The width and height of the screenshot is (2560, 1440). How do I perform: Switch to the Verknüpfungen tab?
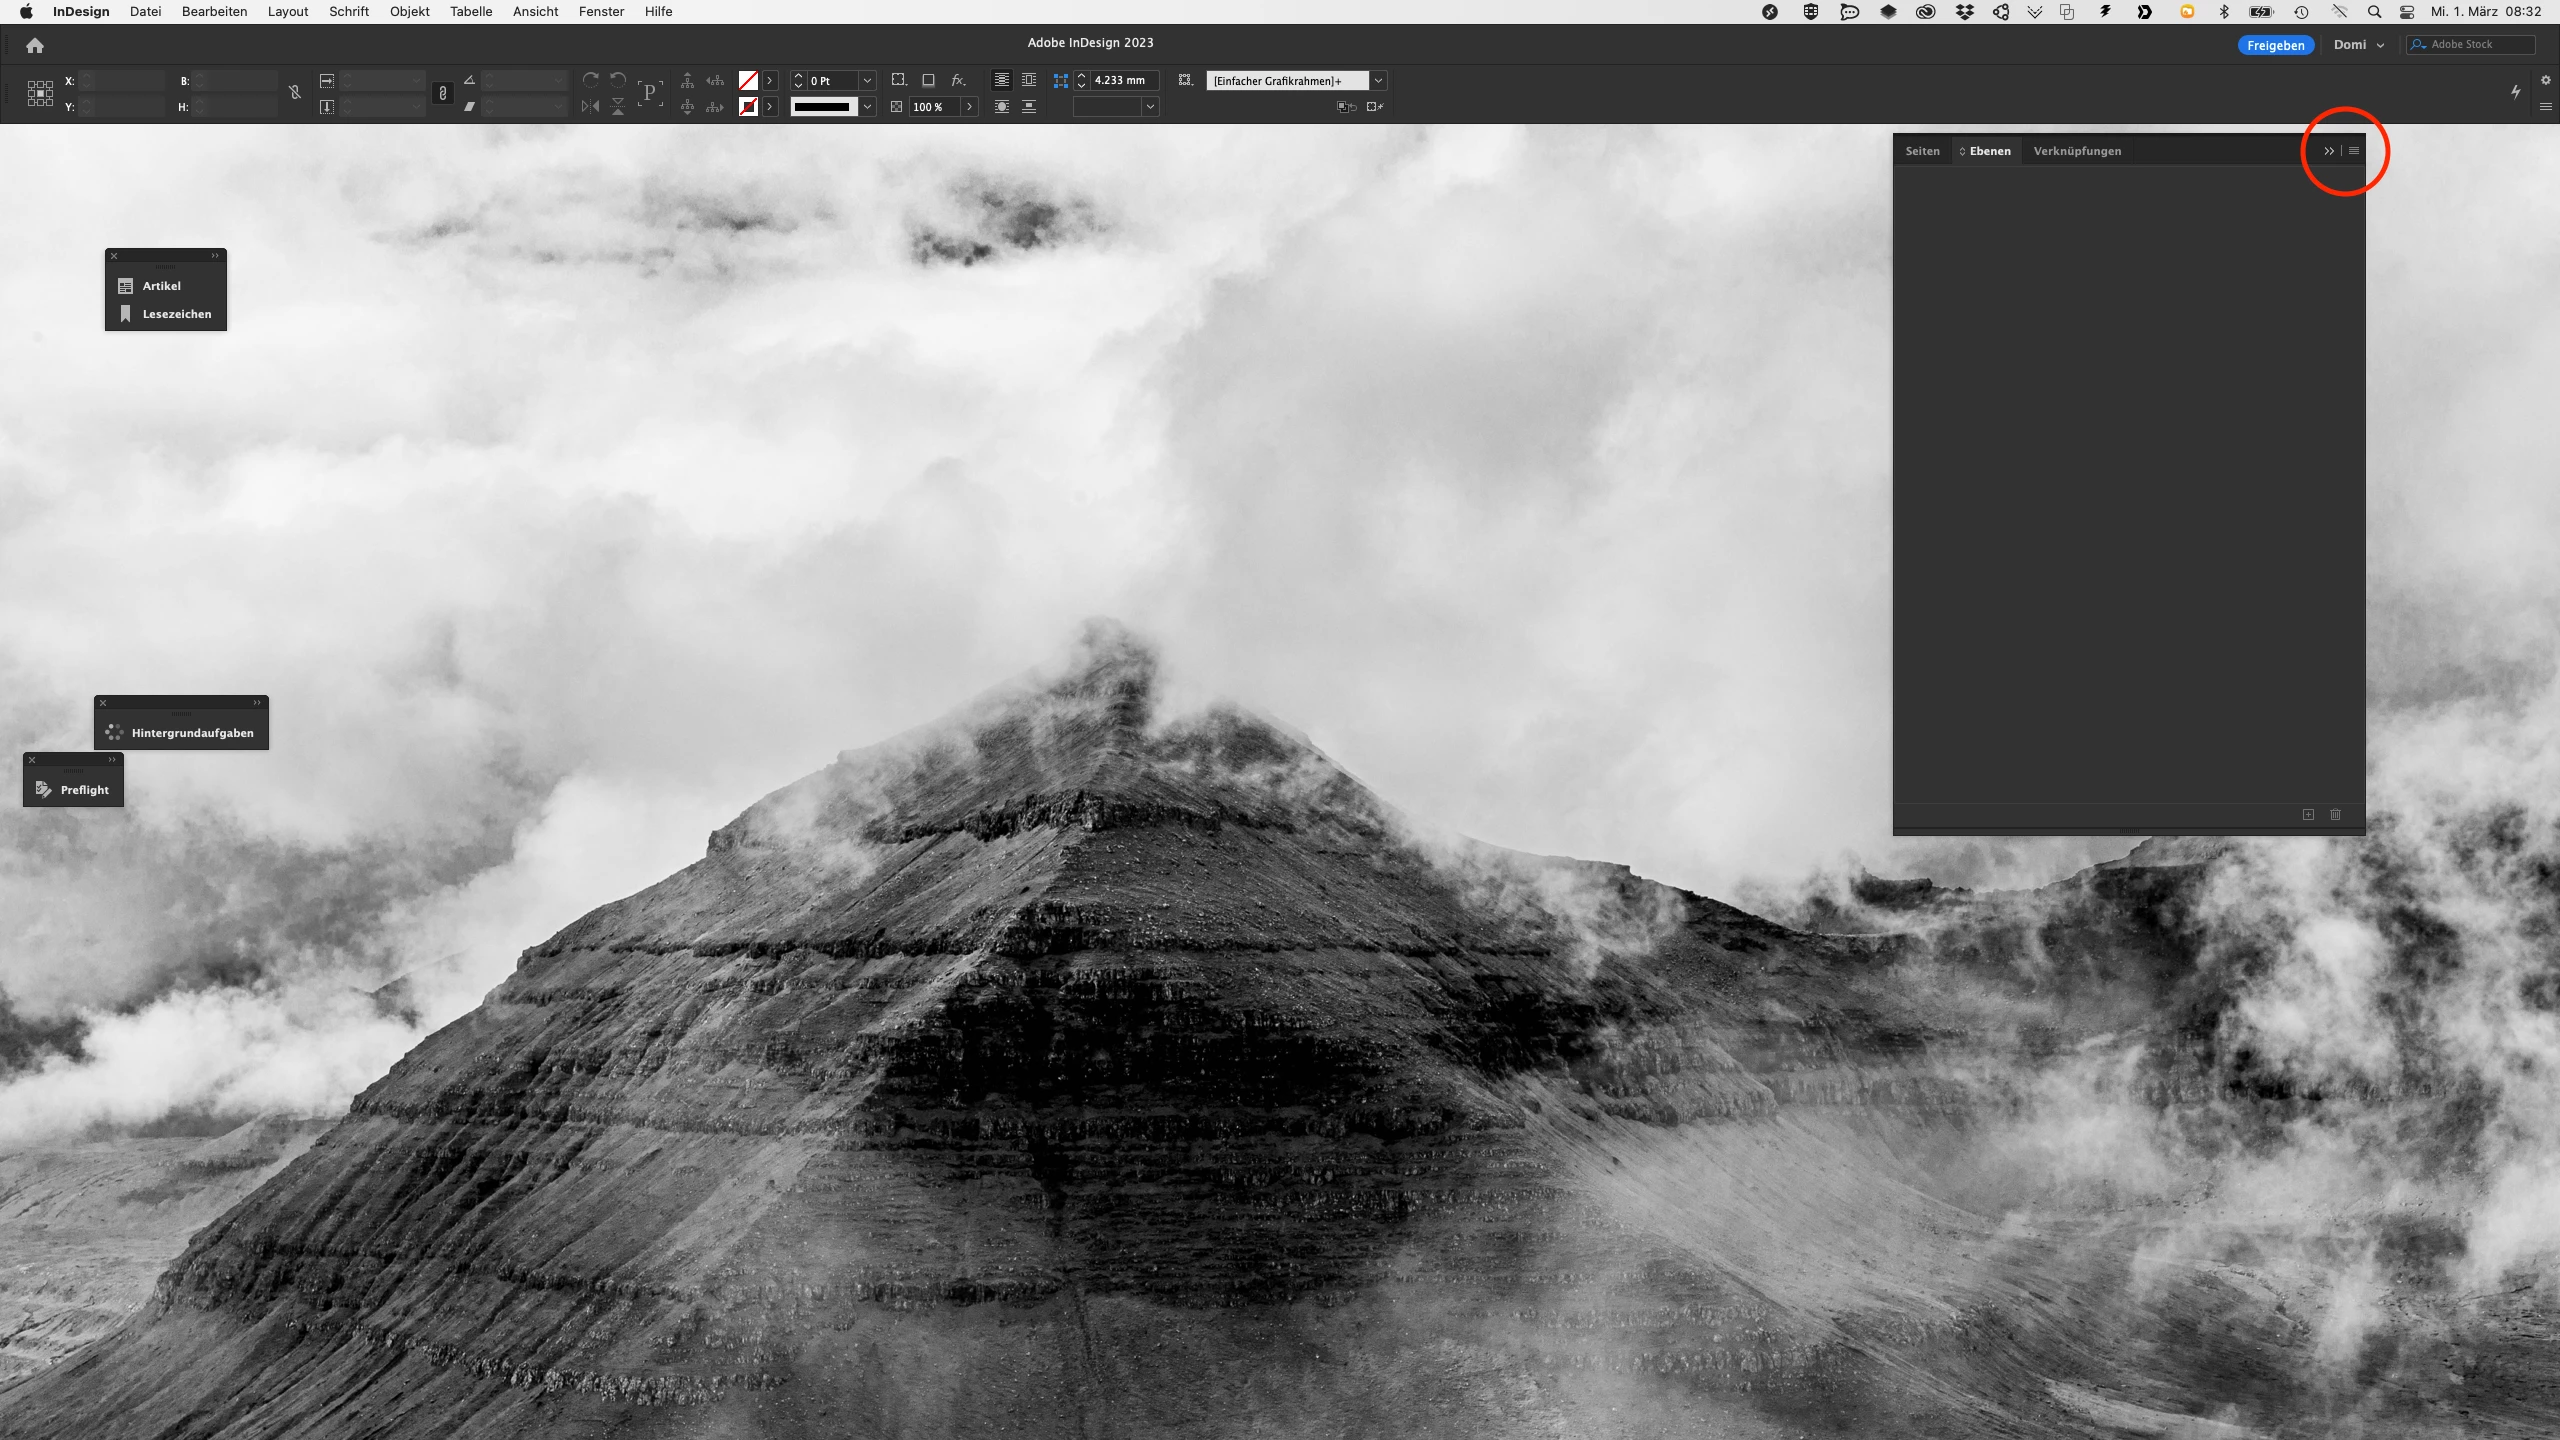coord(2077,151)
